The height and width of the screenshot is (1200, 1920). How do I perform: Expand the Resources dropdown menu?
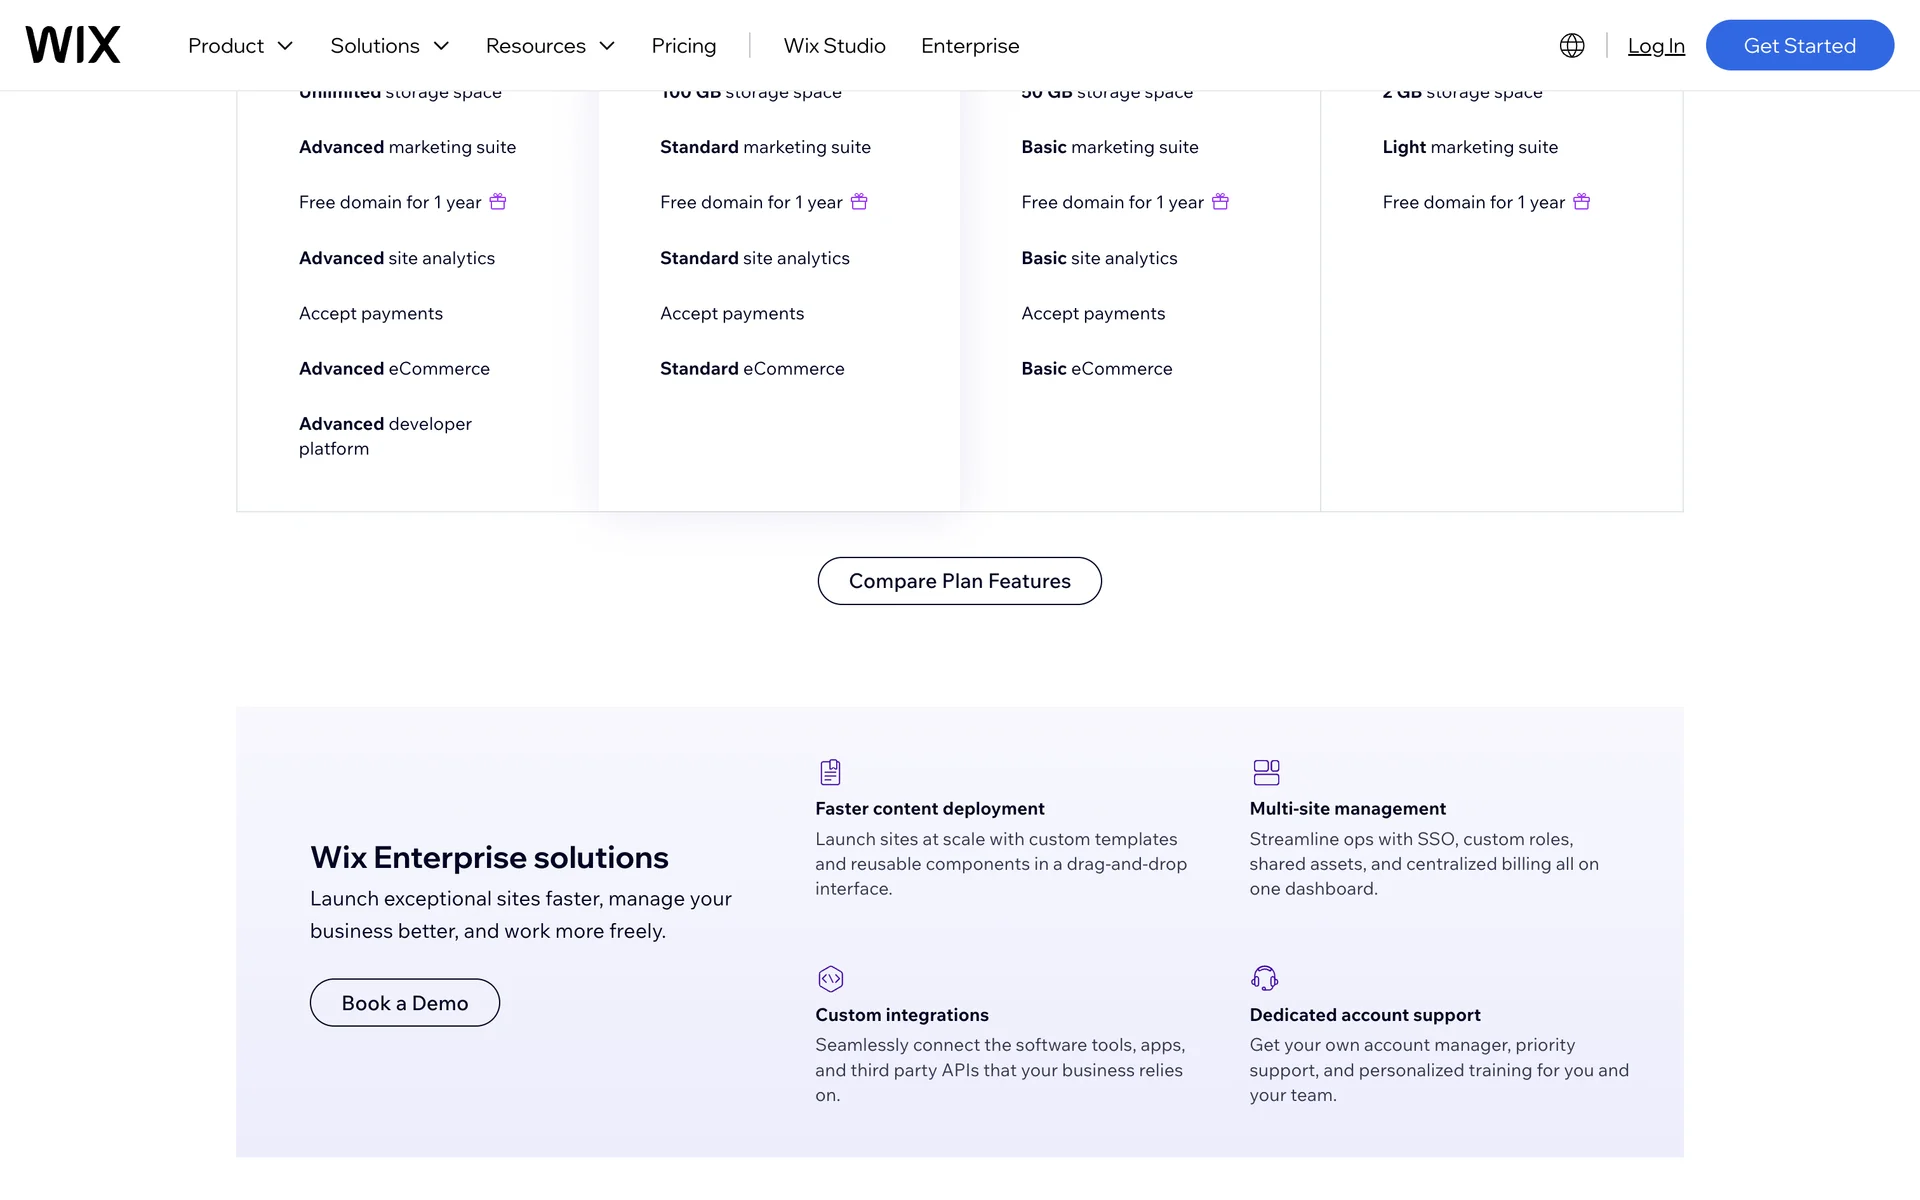click(x=550, y=46)
